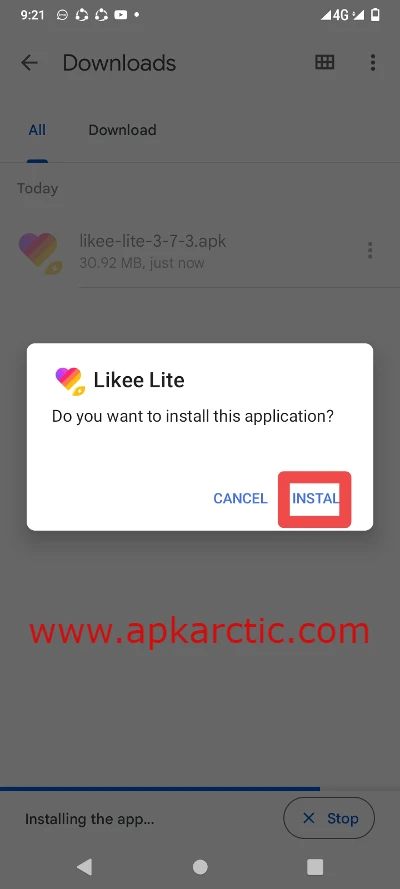Tap the Android back navigation triangle
The width and height of the screenshot is (400, 889).
pos(85,866)
